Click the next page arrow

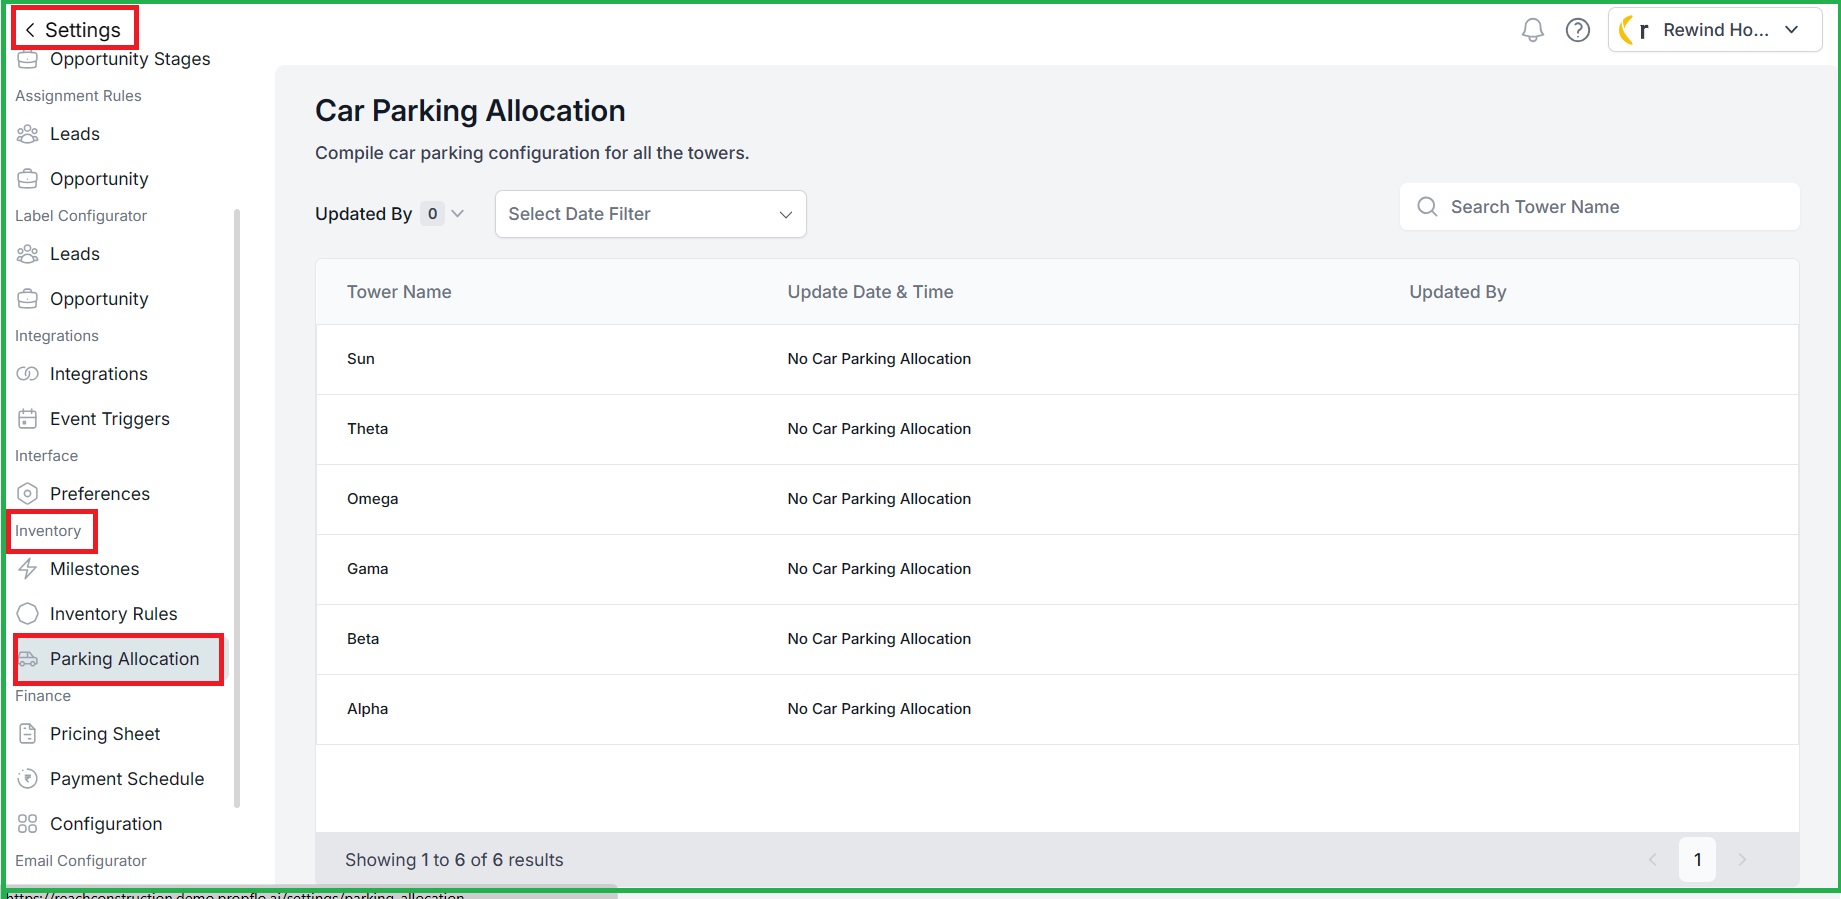click(x=1743, y=860)
